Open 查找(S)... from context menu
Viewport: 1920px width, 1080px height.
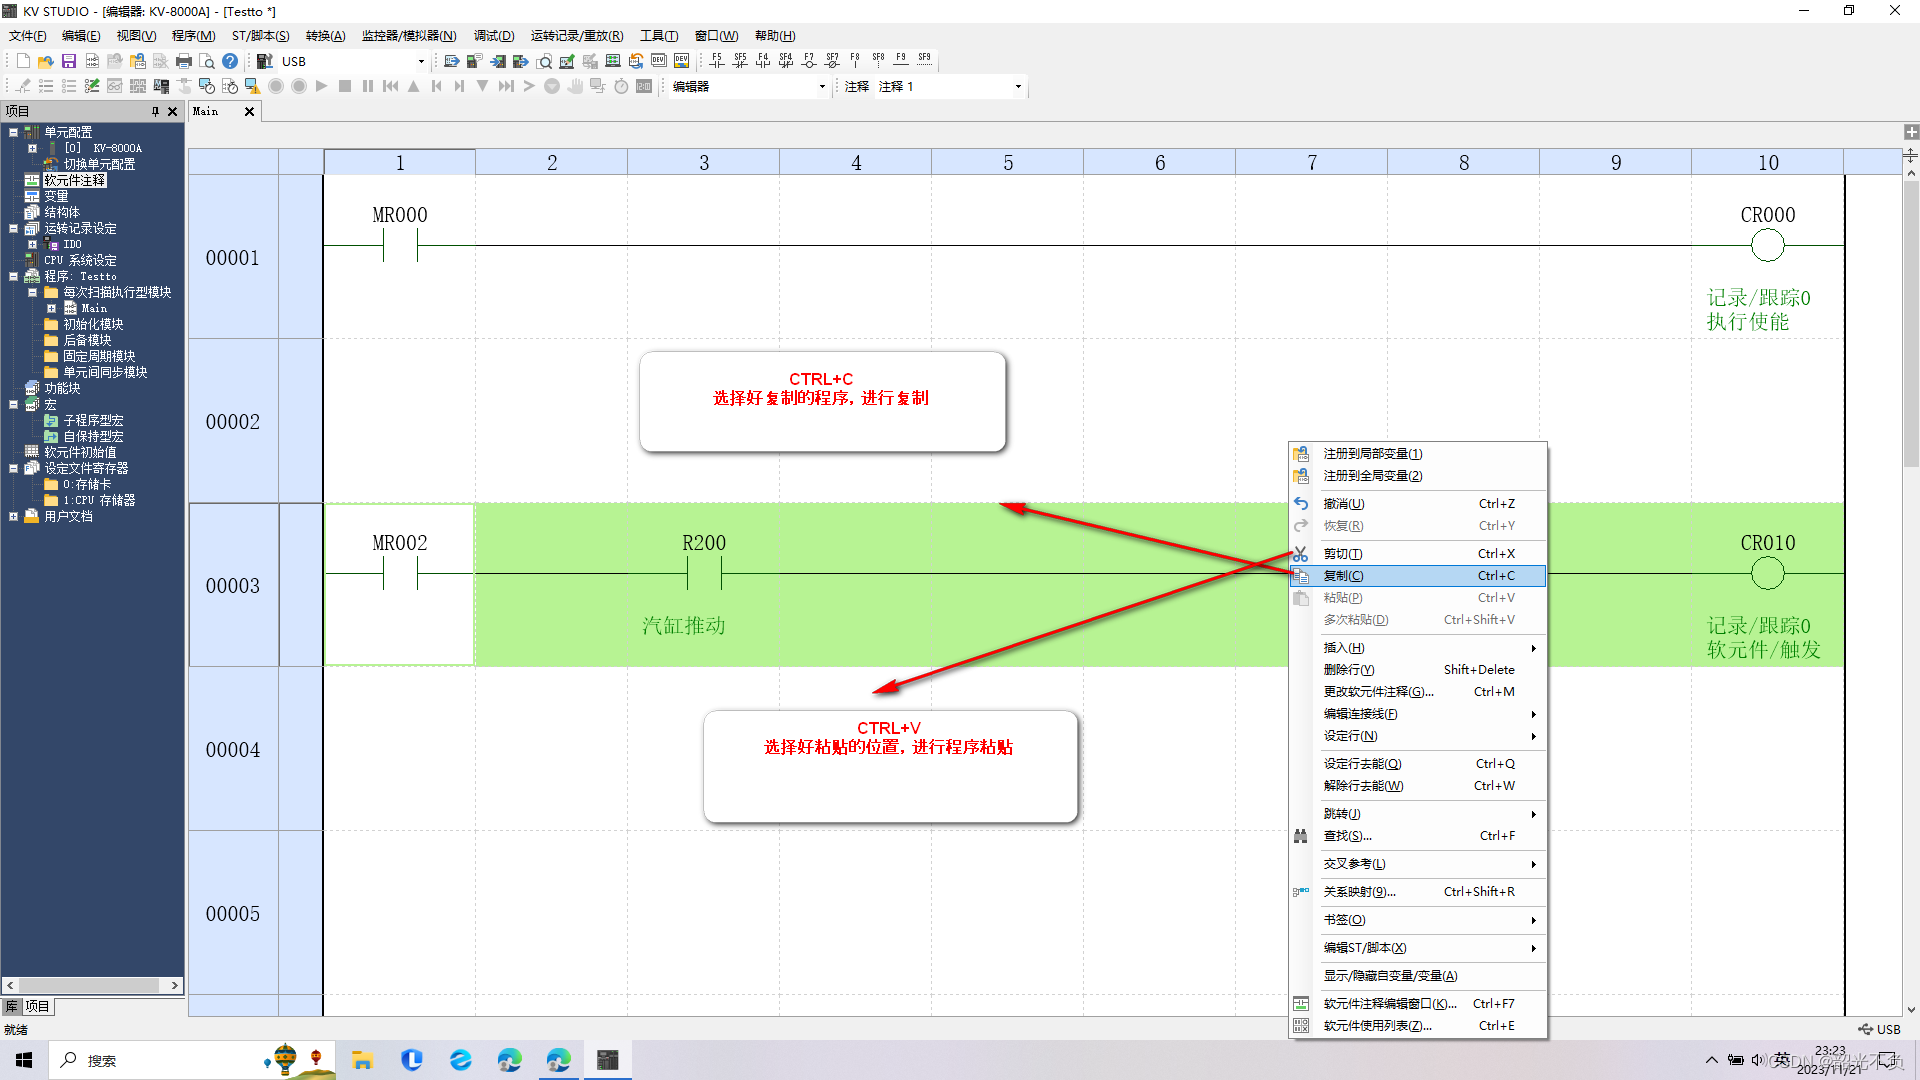click(x=1418, y=836)
